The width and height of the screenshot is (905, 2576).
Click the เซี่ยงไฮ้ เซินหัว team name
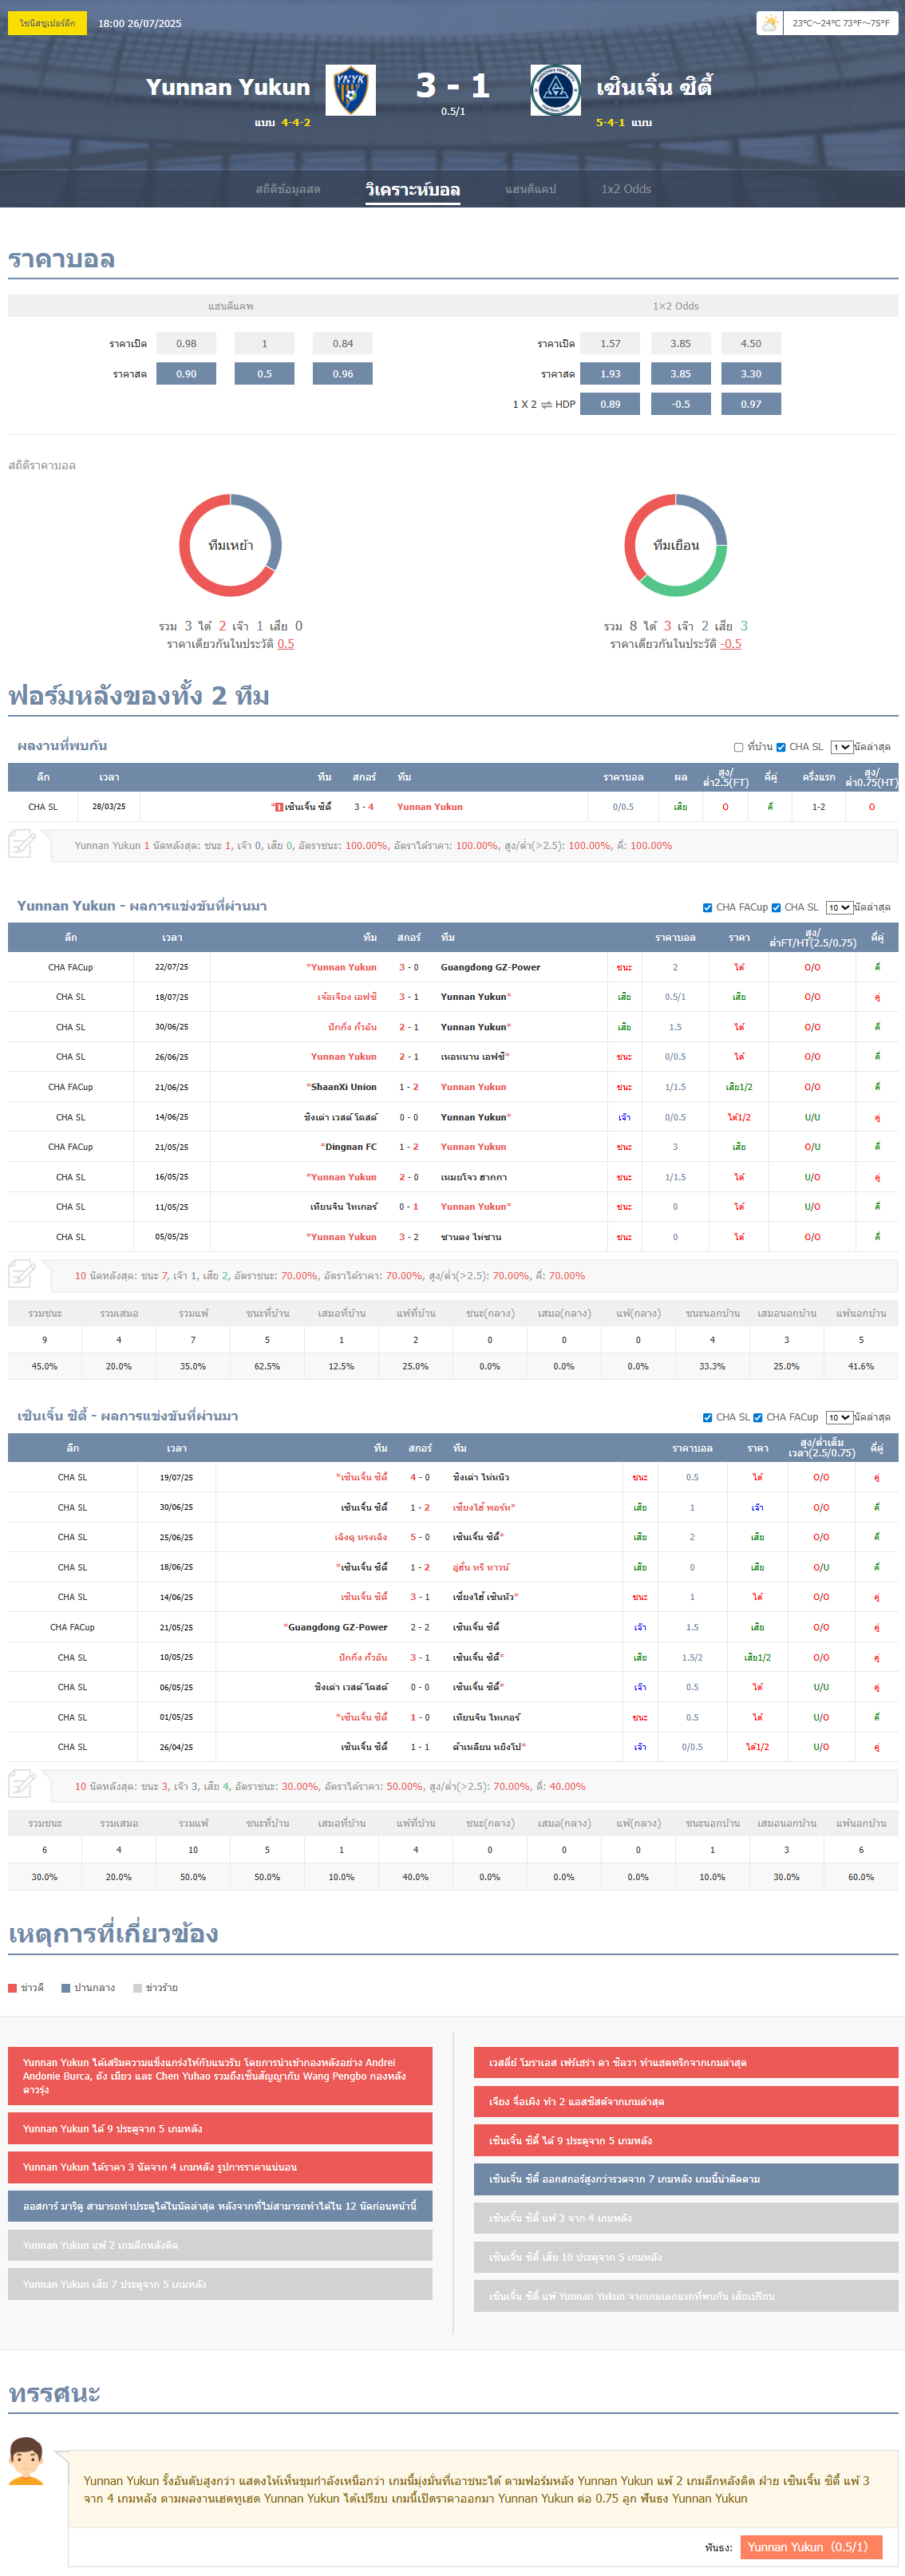click(484, 1597)
